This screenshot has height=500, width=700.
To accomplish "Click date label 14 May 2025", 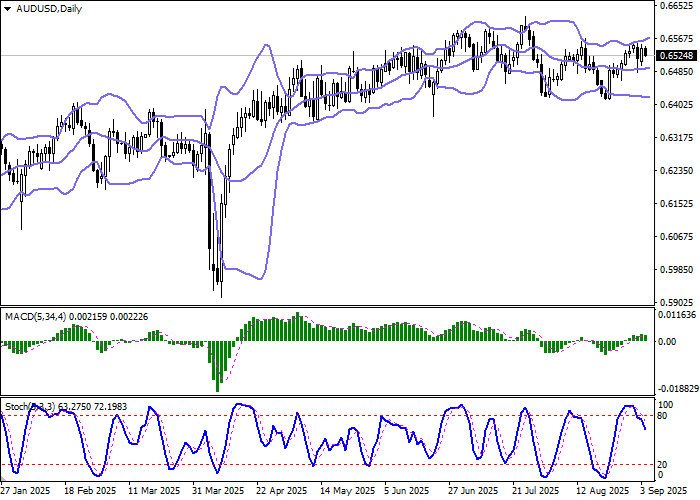I will 348,491.
